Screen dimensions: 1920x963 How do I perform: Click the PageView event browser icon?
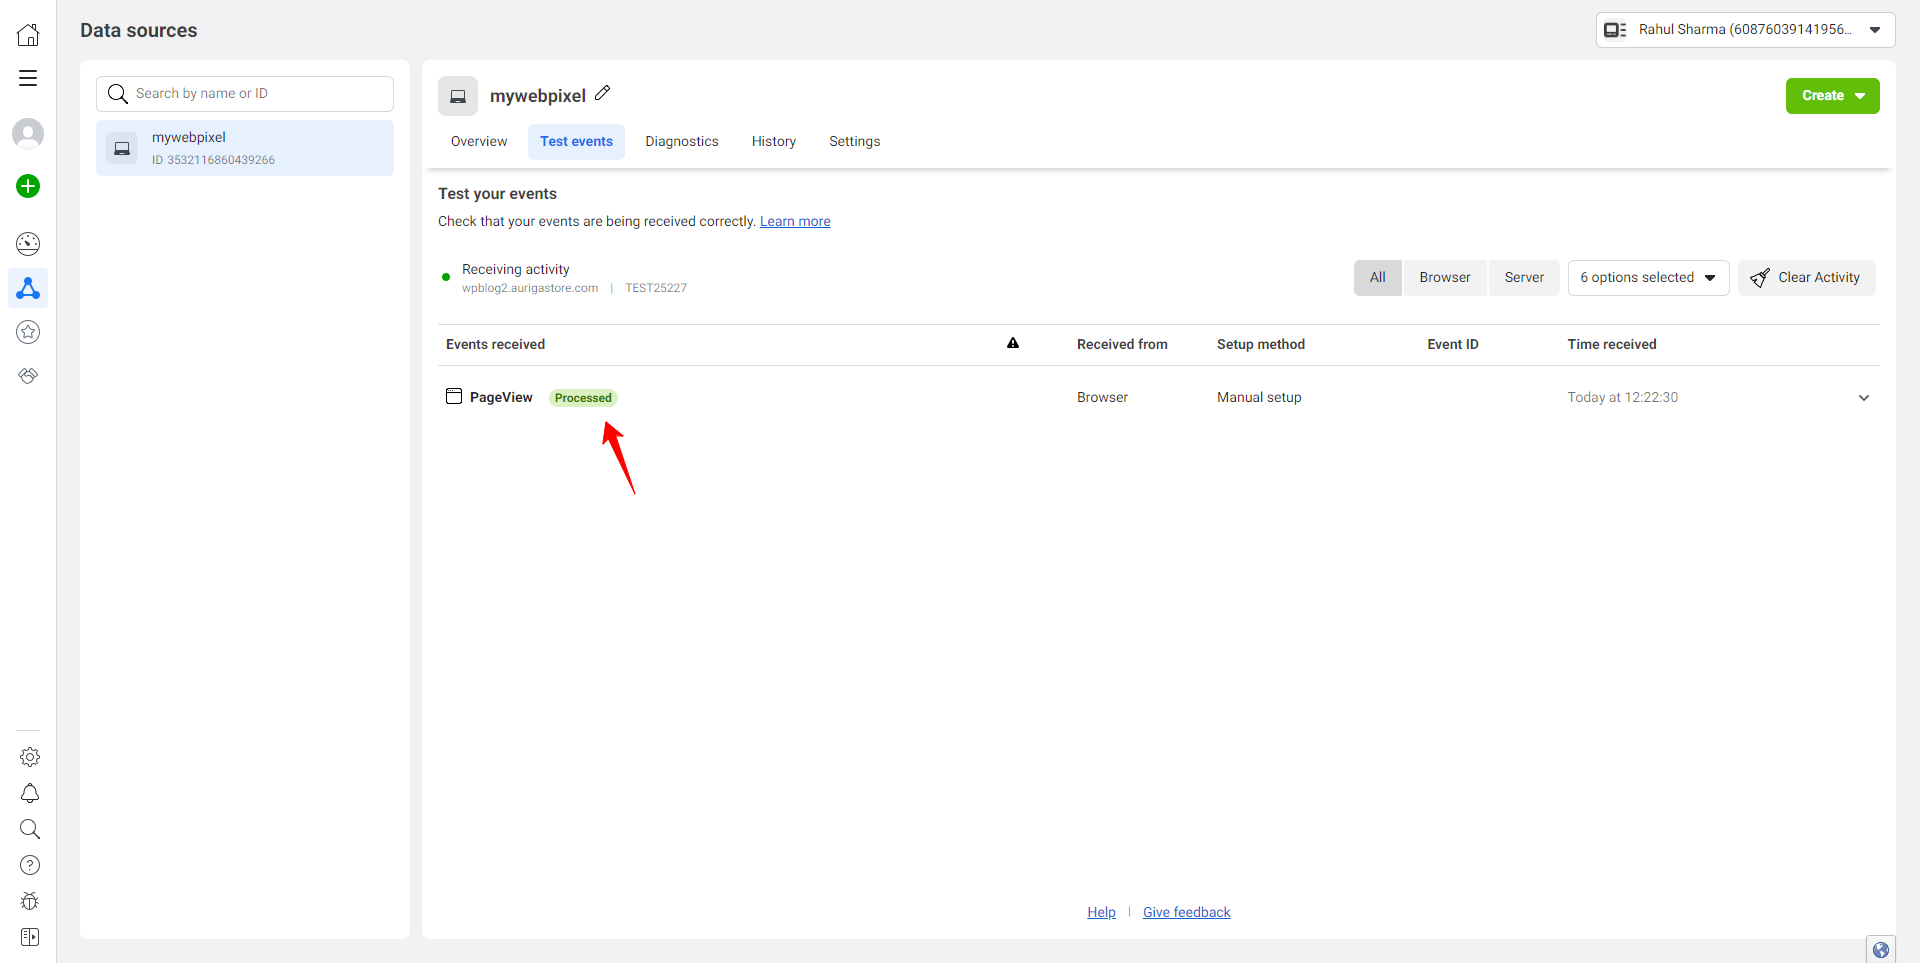click(454, 396)
